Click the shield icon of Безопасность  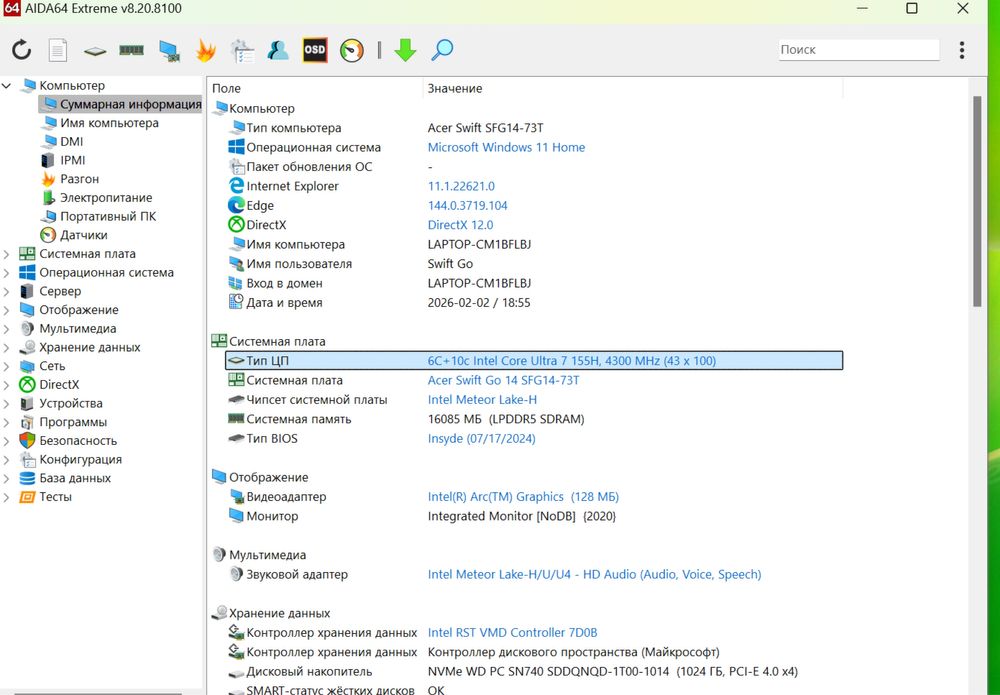coord(27,441)
